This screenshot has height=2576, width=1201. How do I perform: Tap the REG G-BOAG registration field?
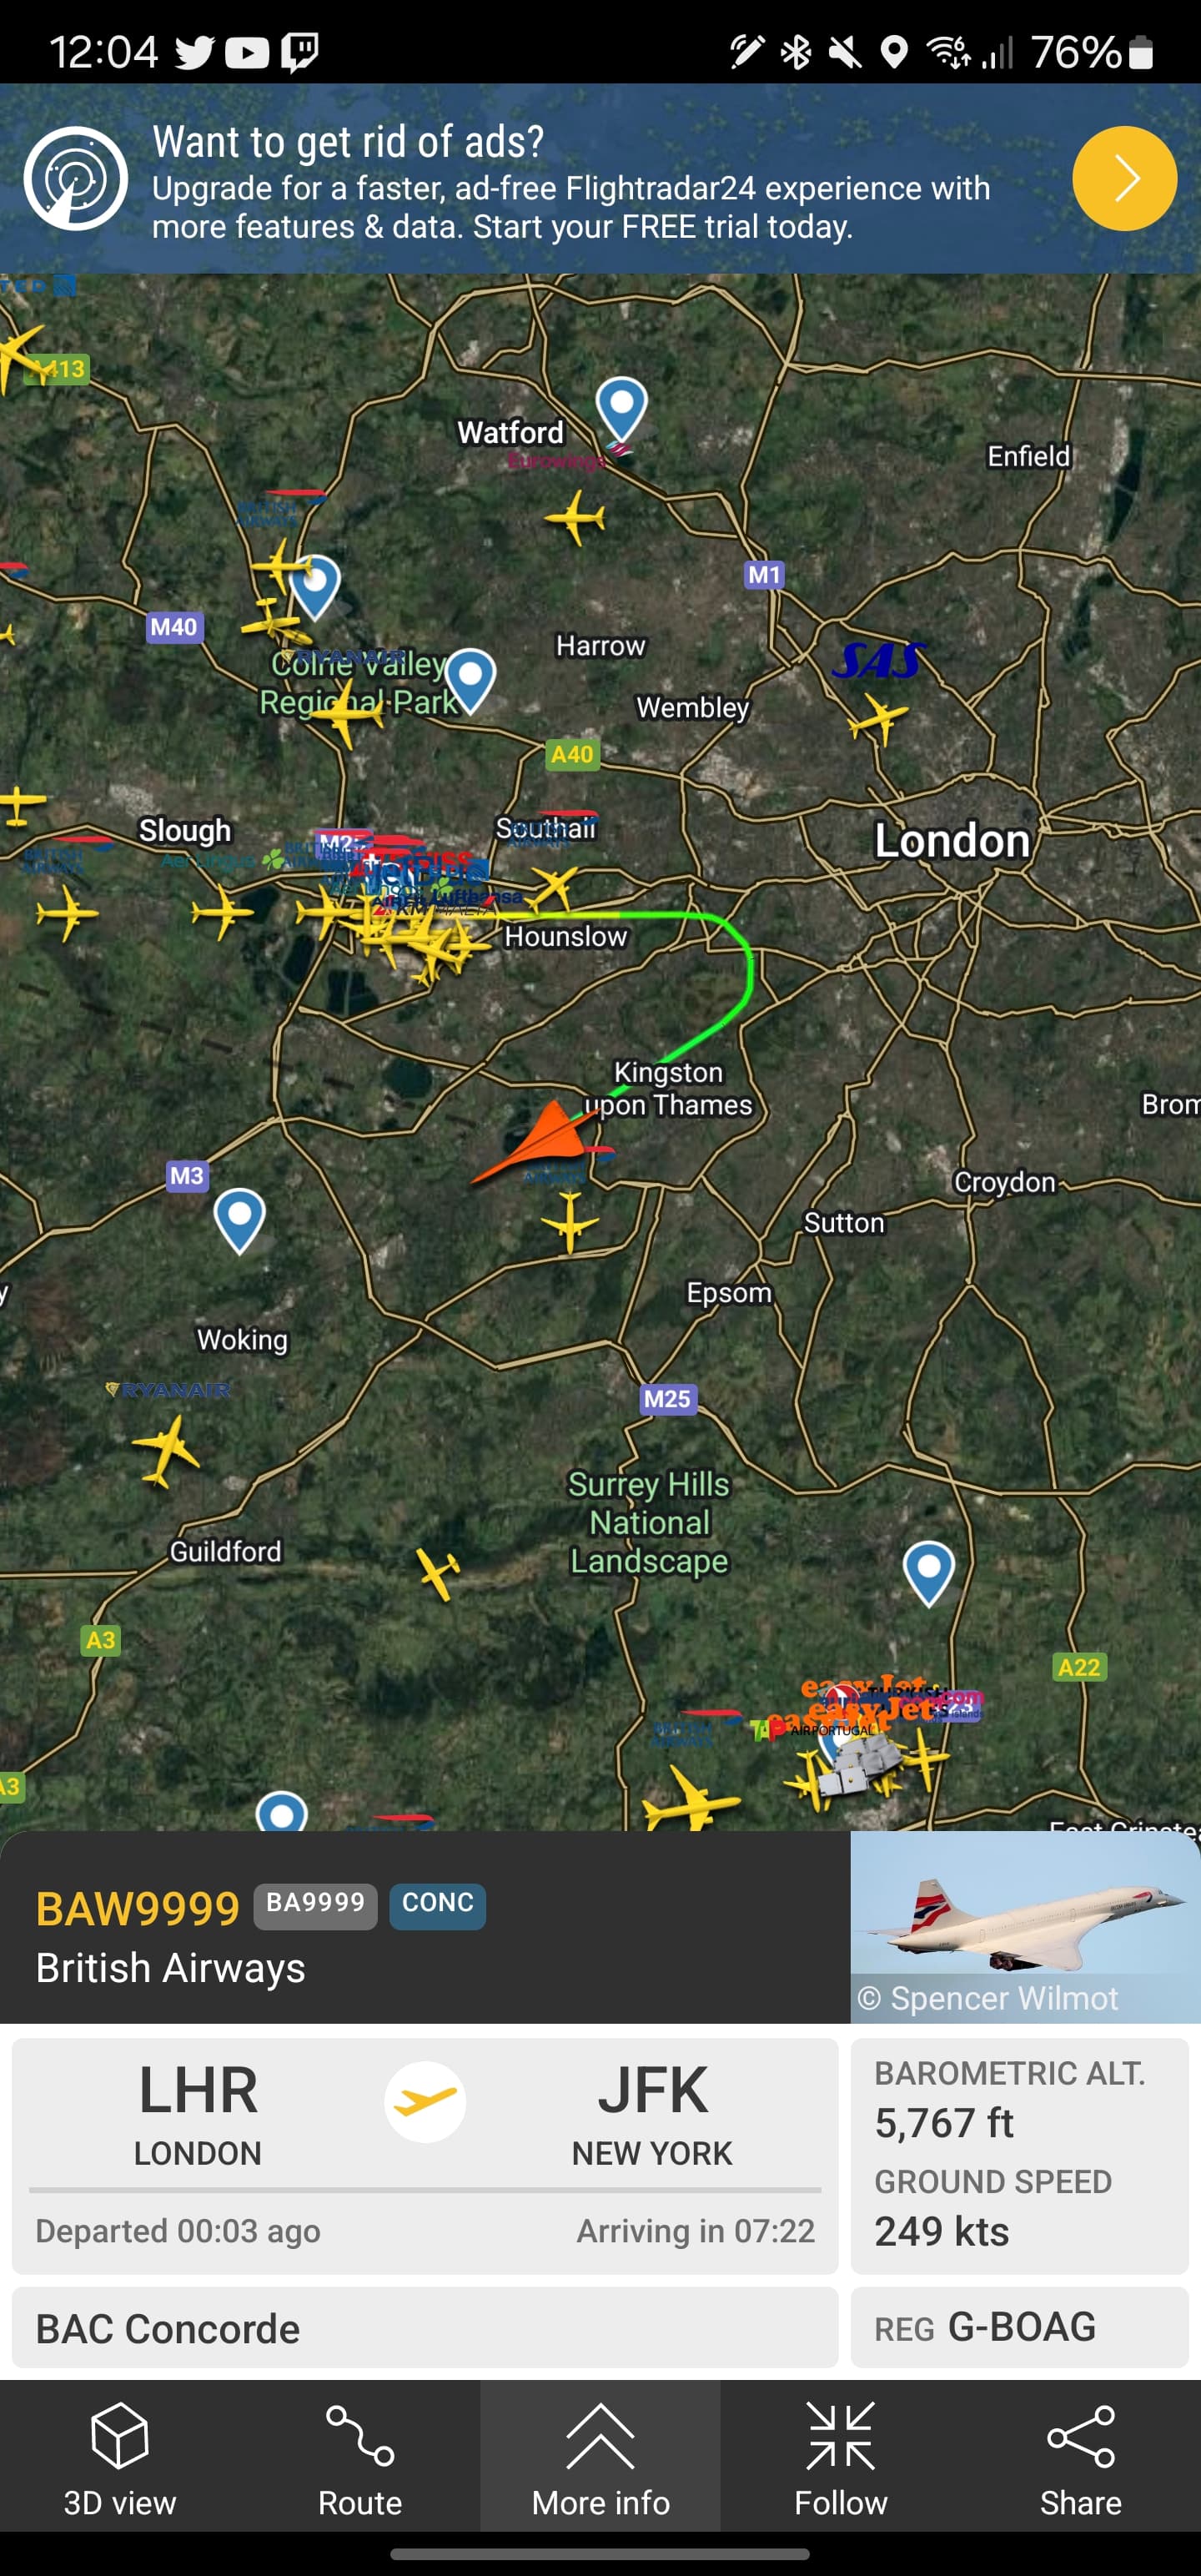click(1019, 2328)
